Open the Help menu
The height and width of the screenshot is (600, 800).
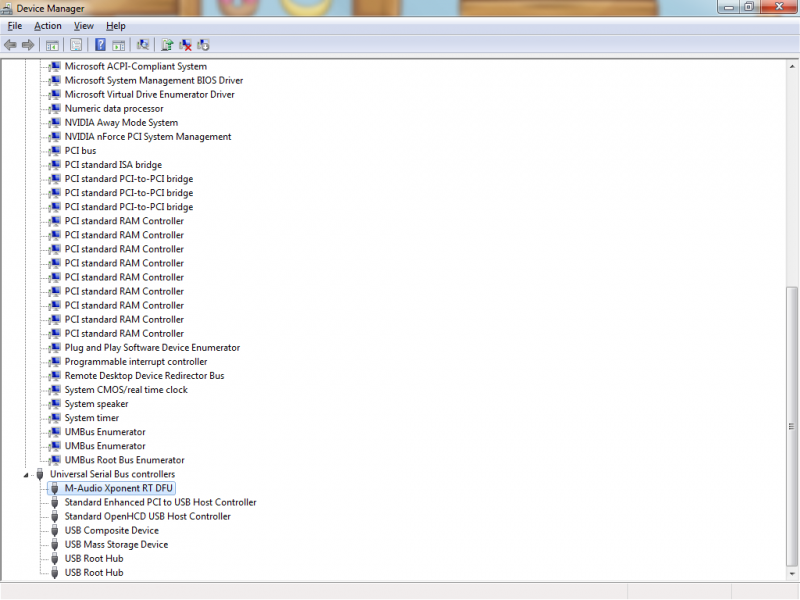coord(116,26)
